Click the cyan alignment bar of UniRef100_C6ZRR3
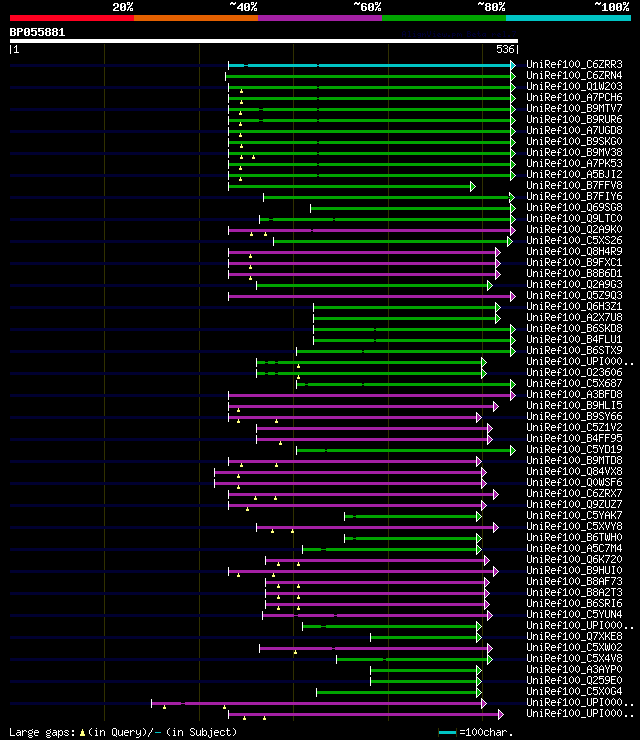640x740 pixels. (x=371, y=65)
